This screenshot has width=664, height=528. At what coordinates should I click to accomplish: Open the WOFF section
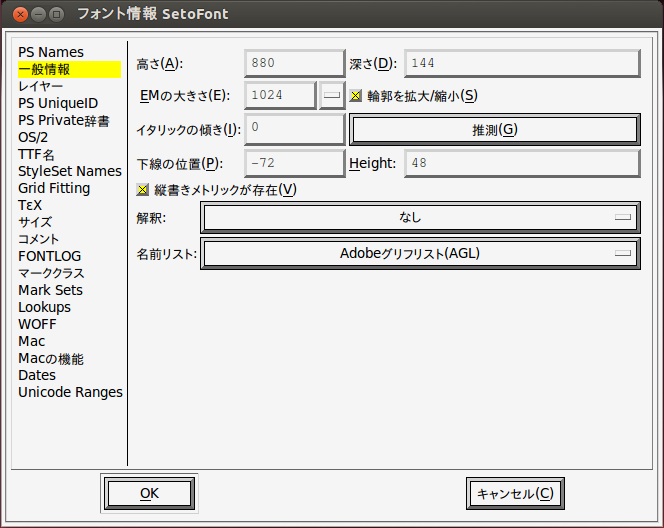point(37,324)
